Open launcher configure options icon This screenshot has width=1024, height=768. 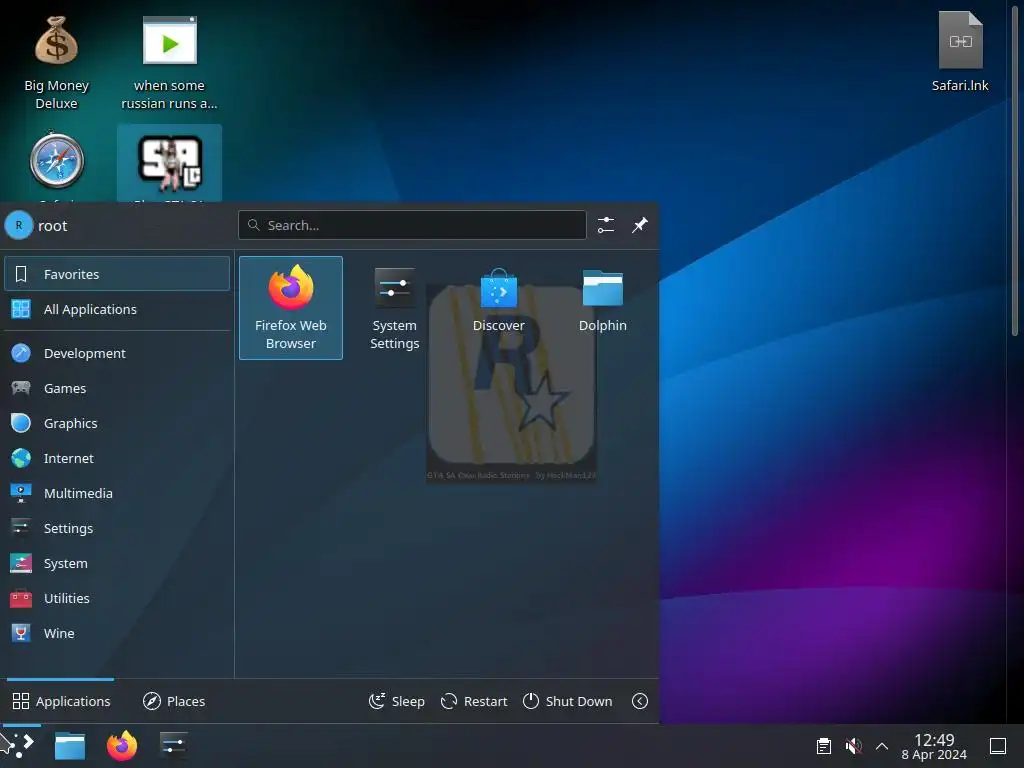605,225
